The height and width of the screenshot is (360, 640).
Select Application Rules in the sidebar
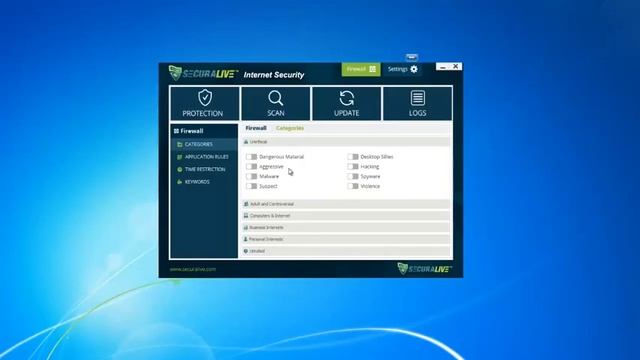point(204,157)
